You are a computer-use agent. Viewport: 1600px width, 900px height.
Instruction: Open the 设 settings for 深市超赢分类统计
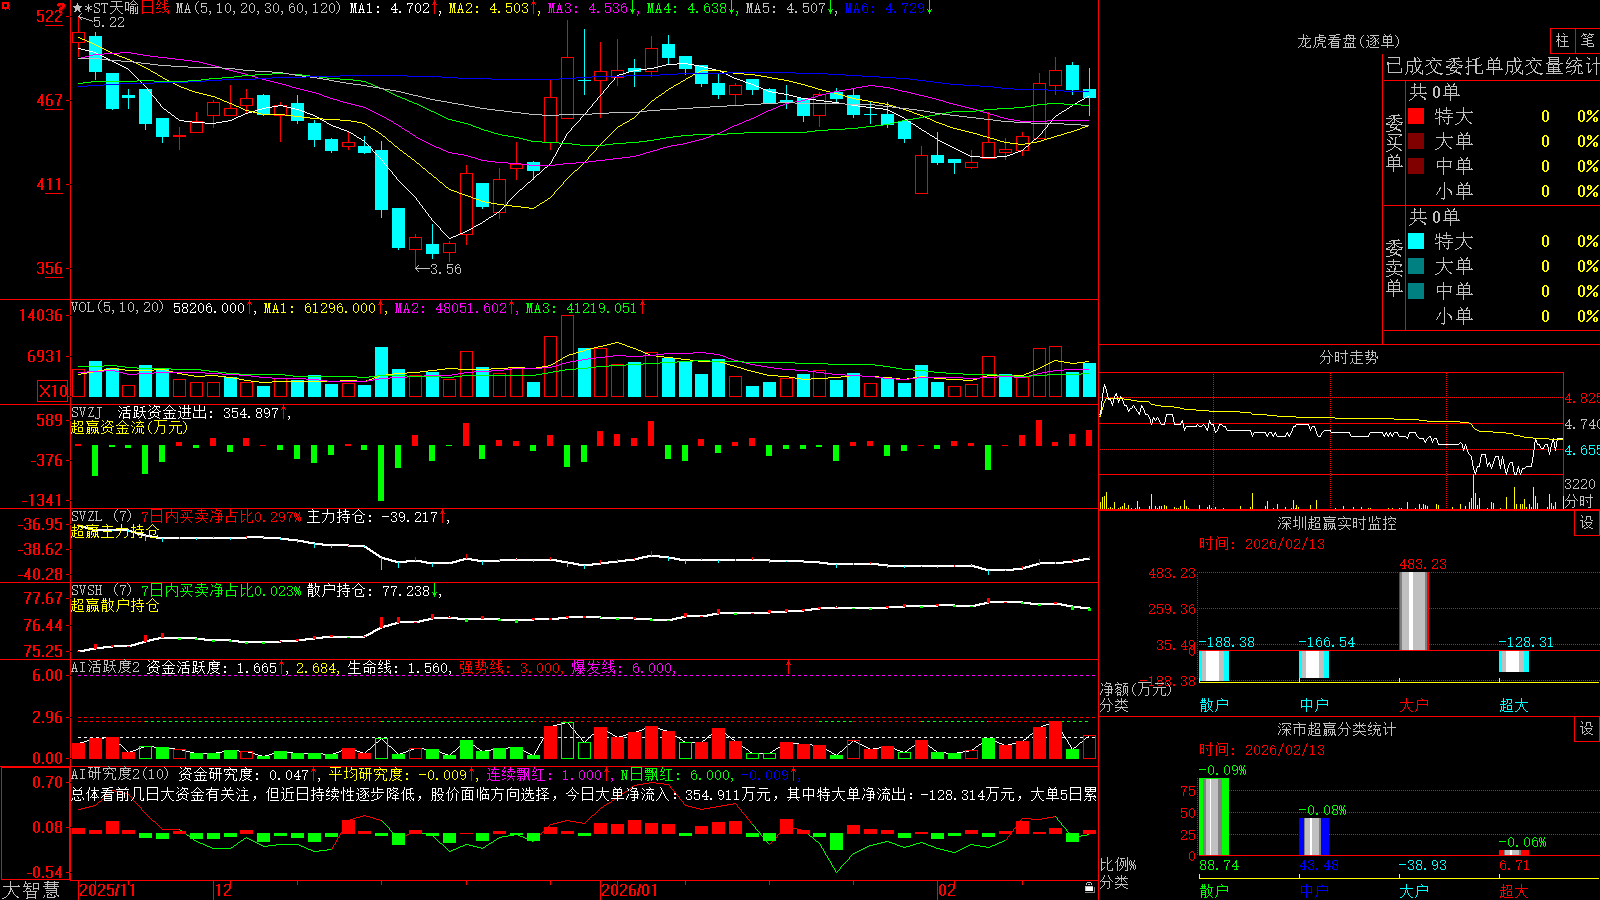1587,729
